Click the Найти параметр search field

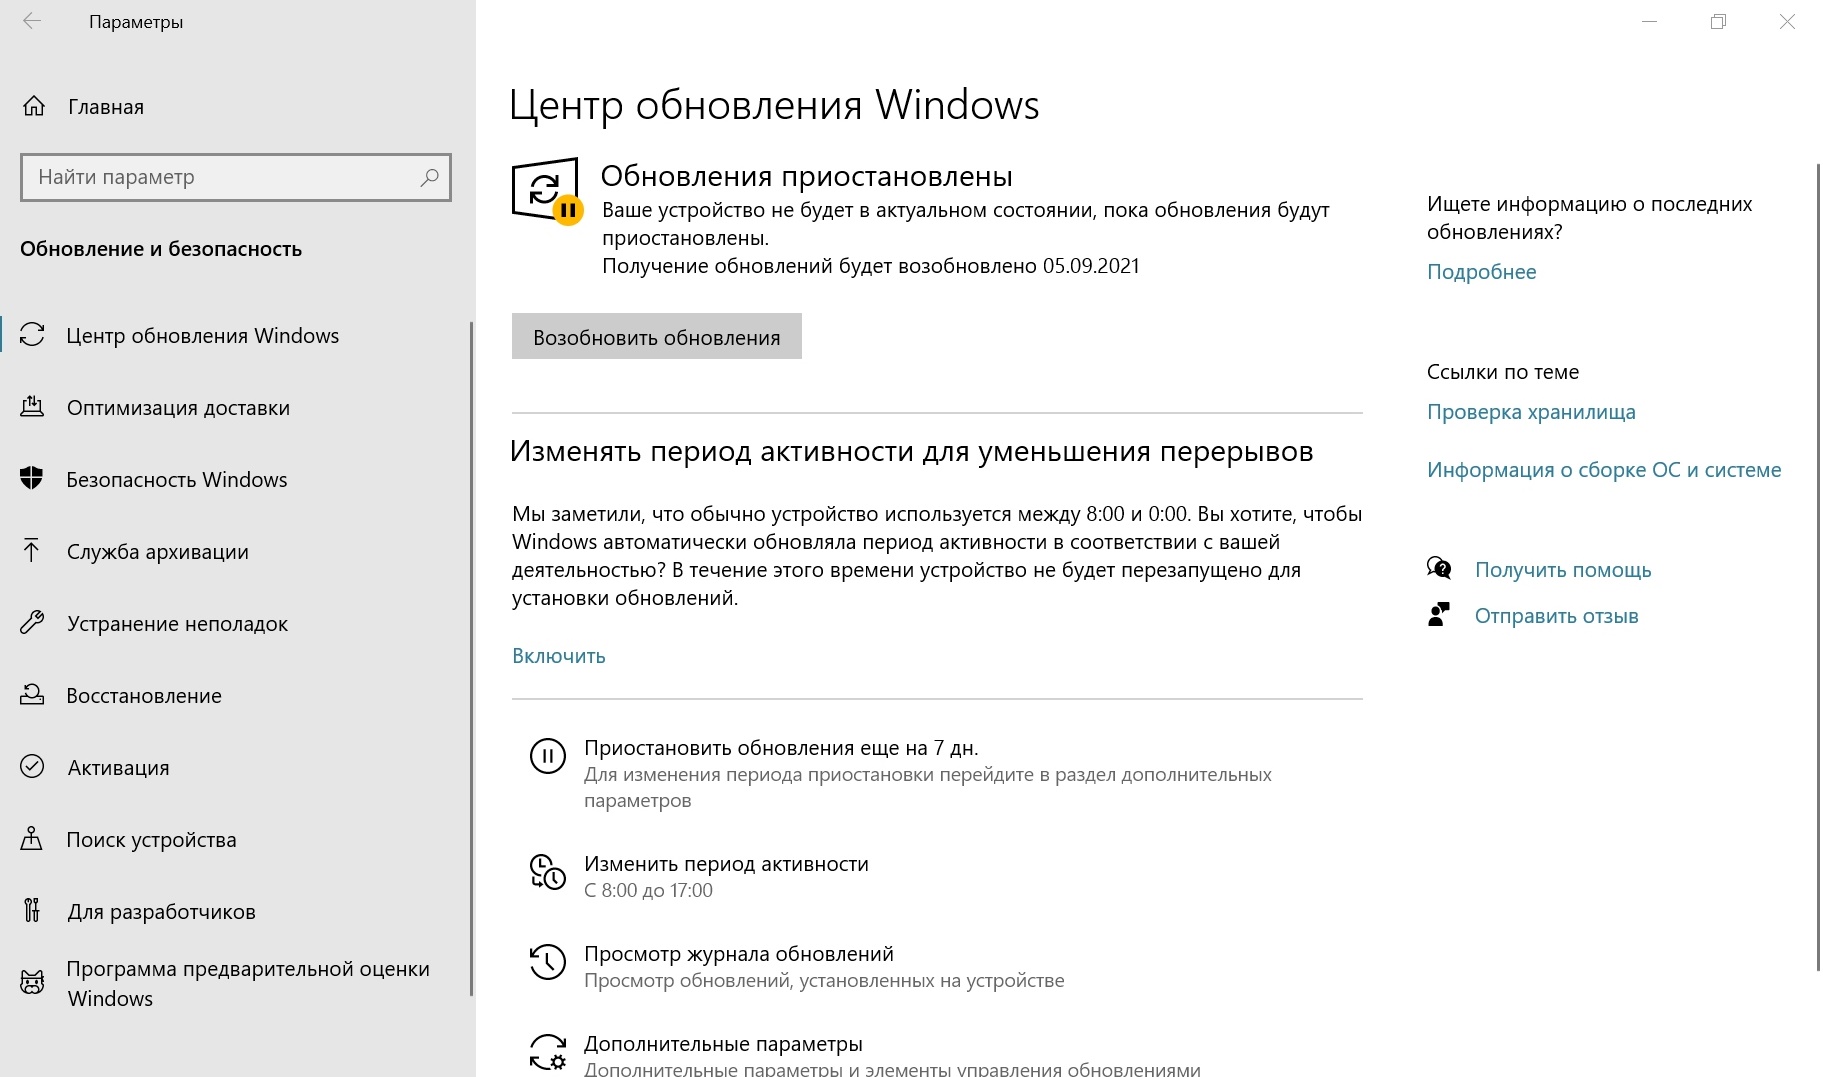pos(236,177)
